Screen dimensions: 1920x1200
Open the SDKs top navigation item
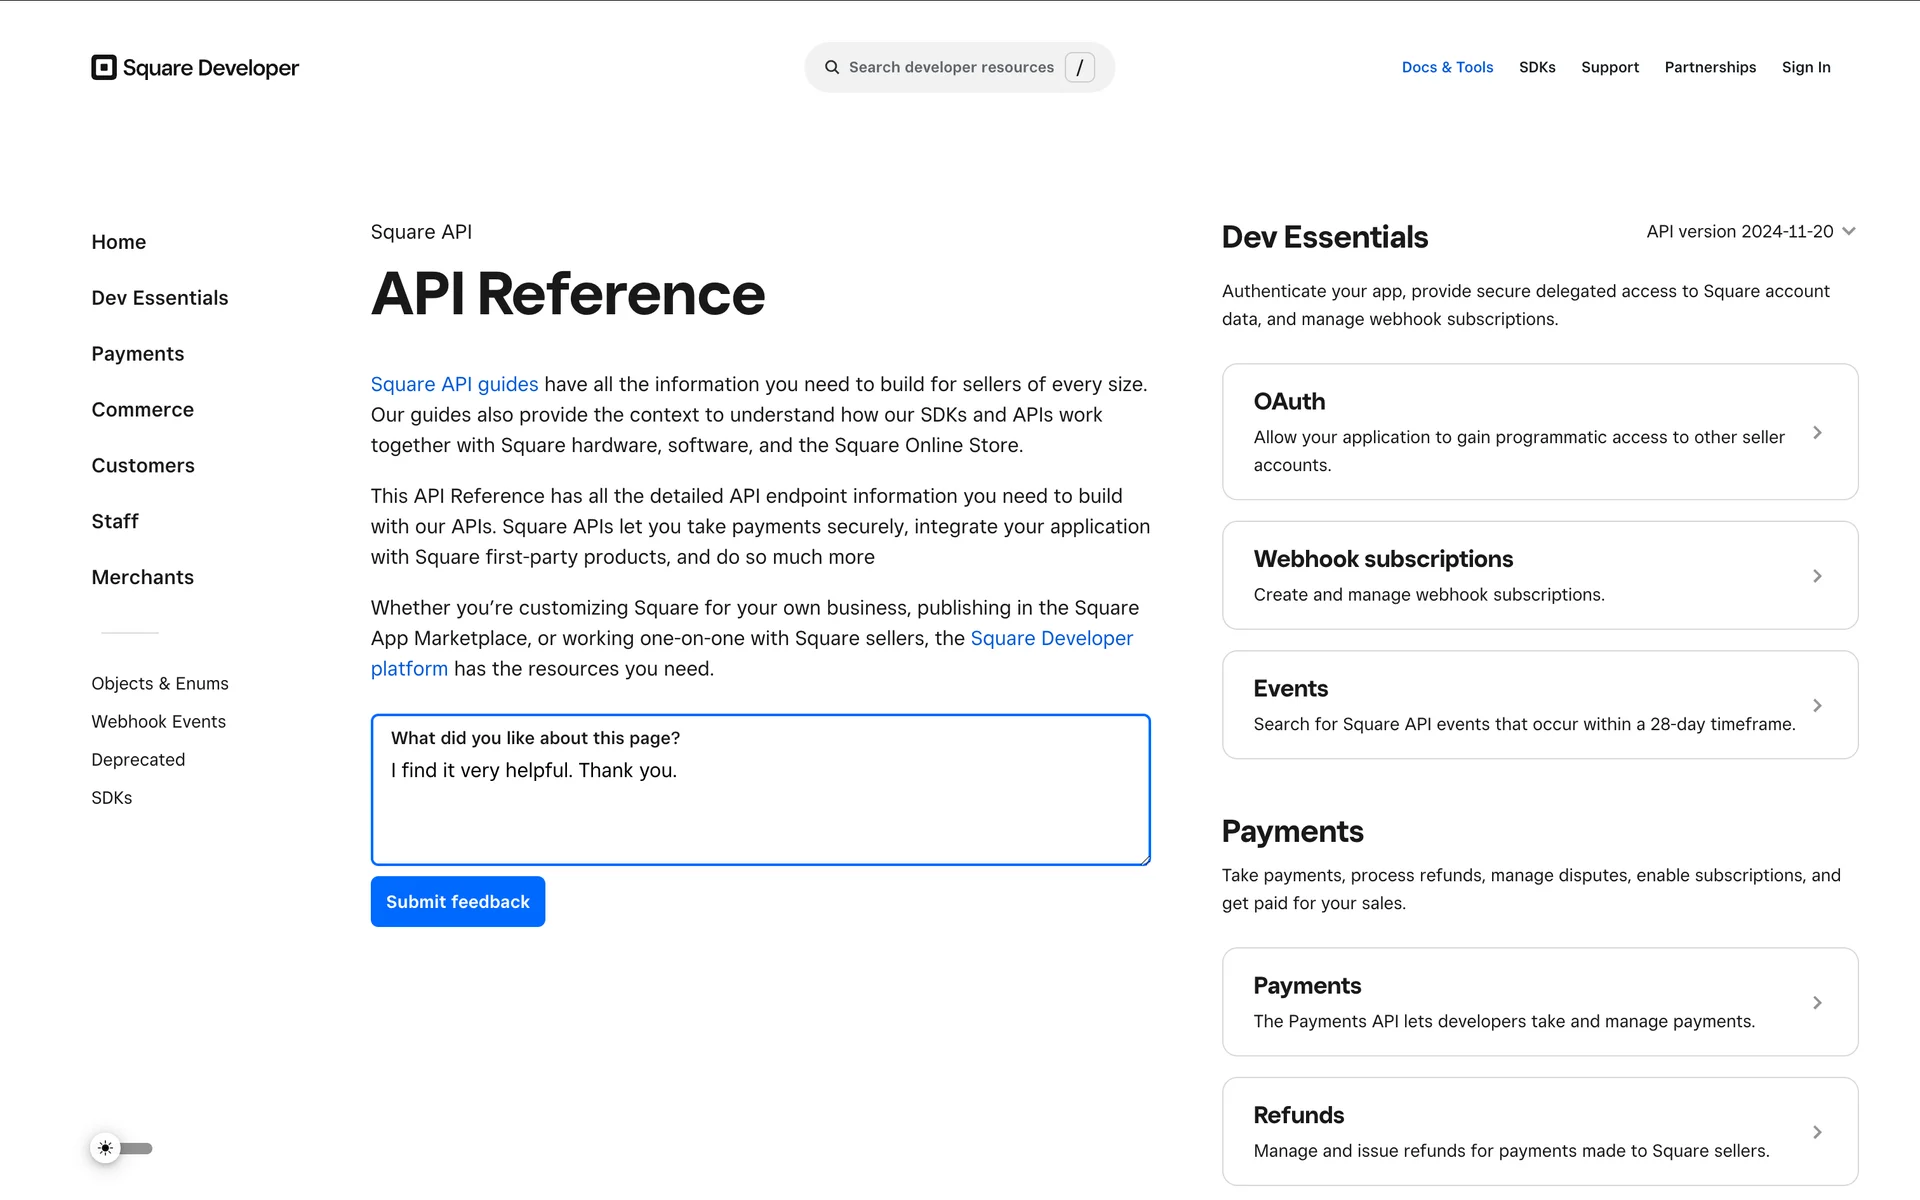click(1537, 67)
